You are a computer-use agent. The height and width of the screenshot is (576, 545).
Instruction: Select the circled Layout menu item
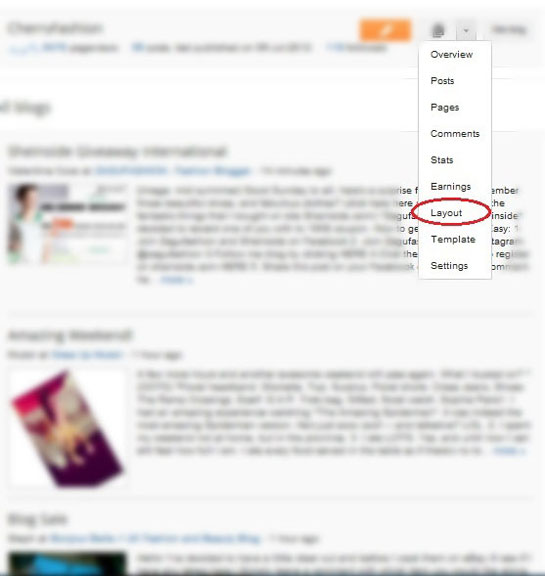coord(446,213)
